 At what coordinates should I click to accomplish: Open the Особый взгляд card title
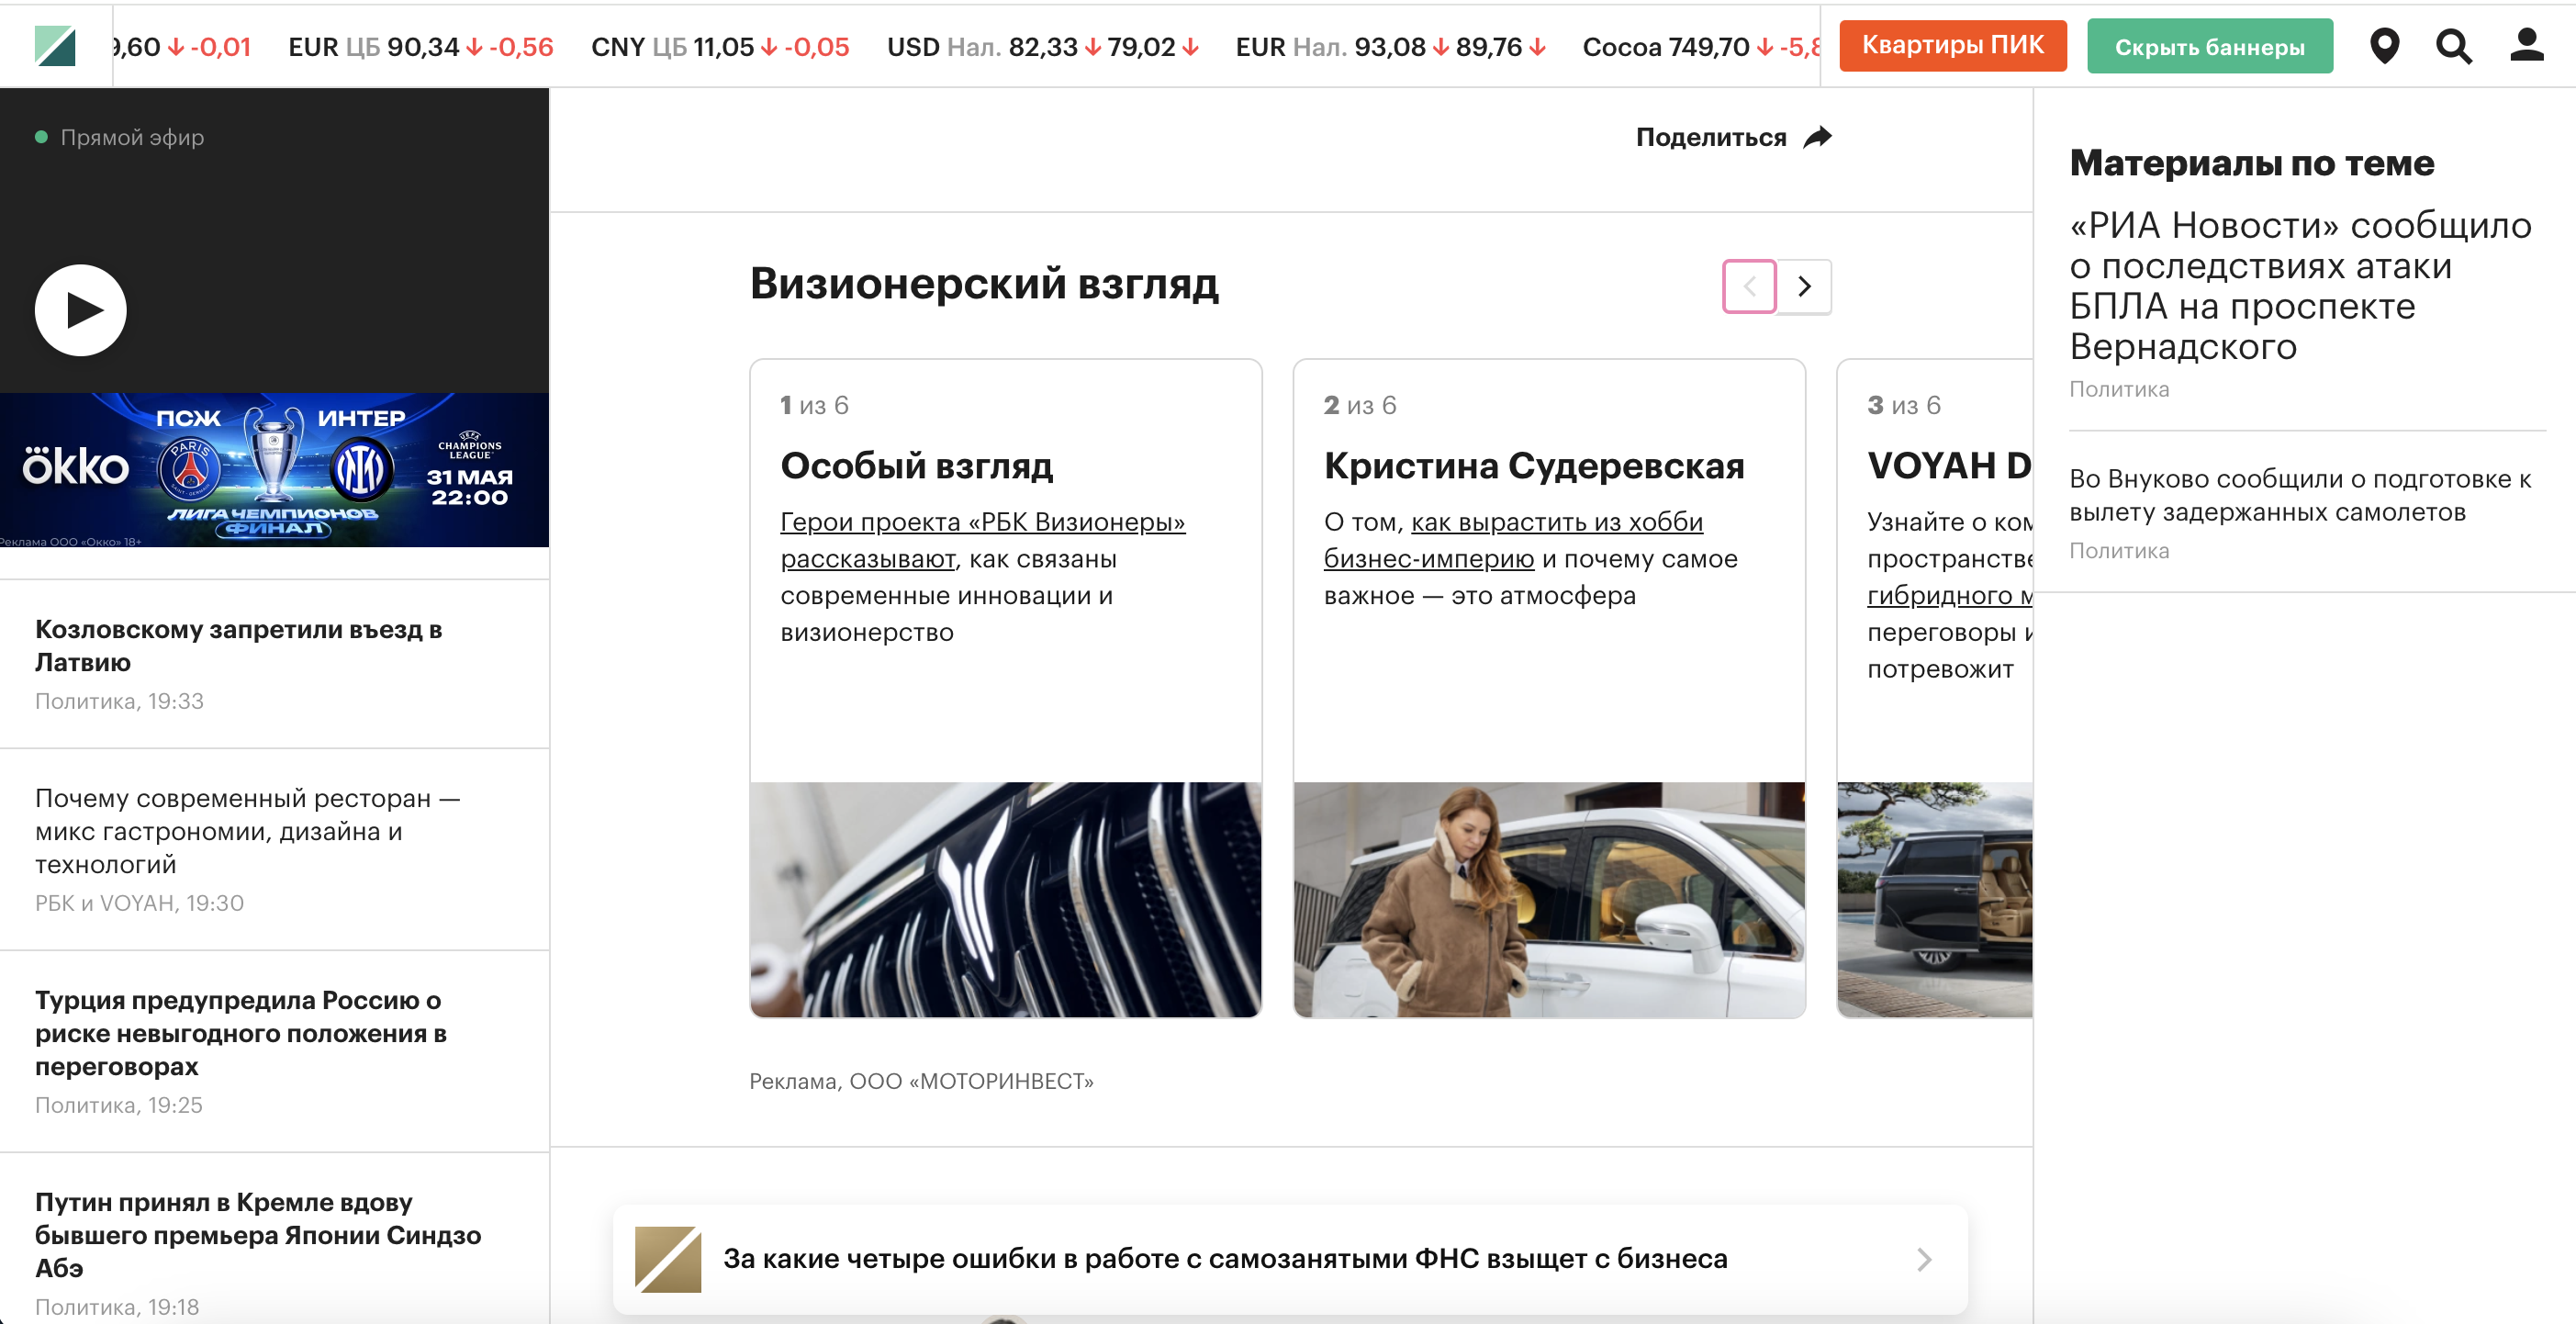(916, 466)
